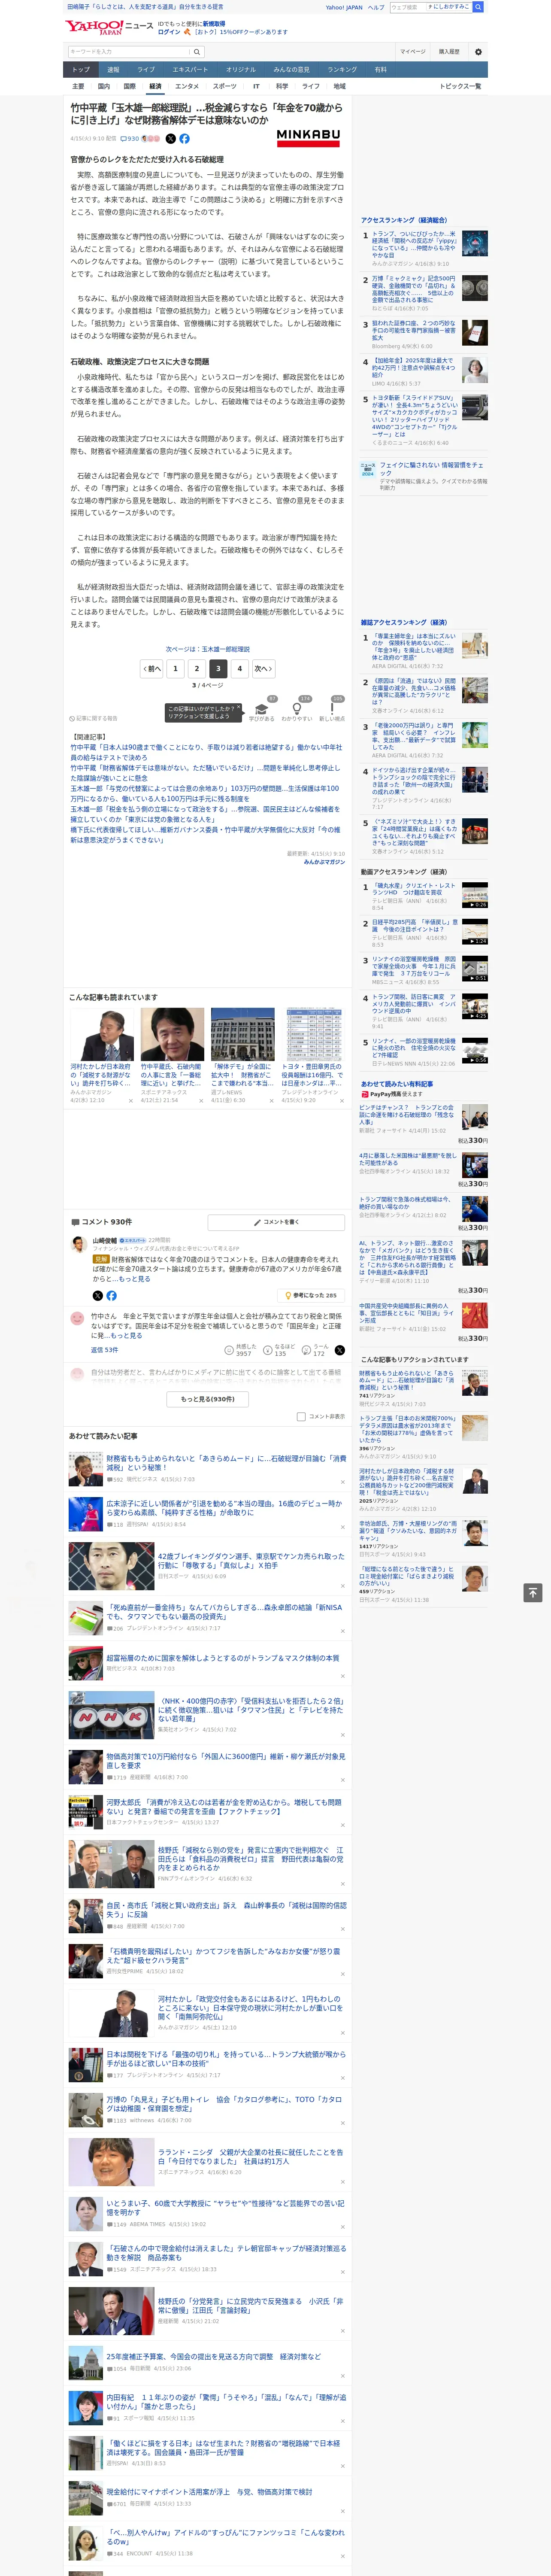Click the comment count 930 icon
This screenshot has width=551, height=2576.
pyautogui.click(x=131, y=139)
